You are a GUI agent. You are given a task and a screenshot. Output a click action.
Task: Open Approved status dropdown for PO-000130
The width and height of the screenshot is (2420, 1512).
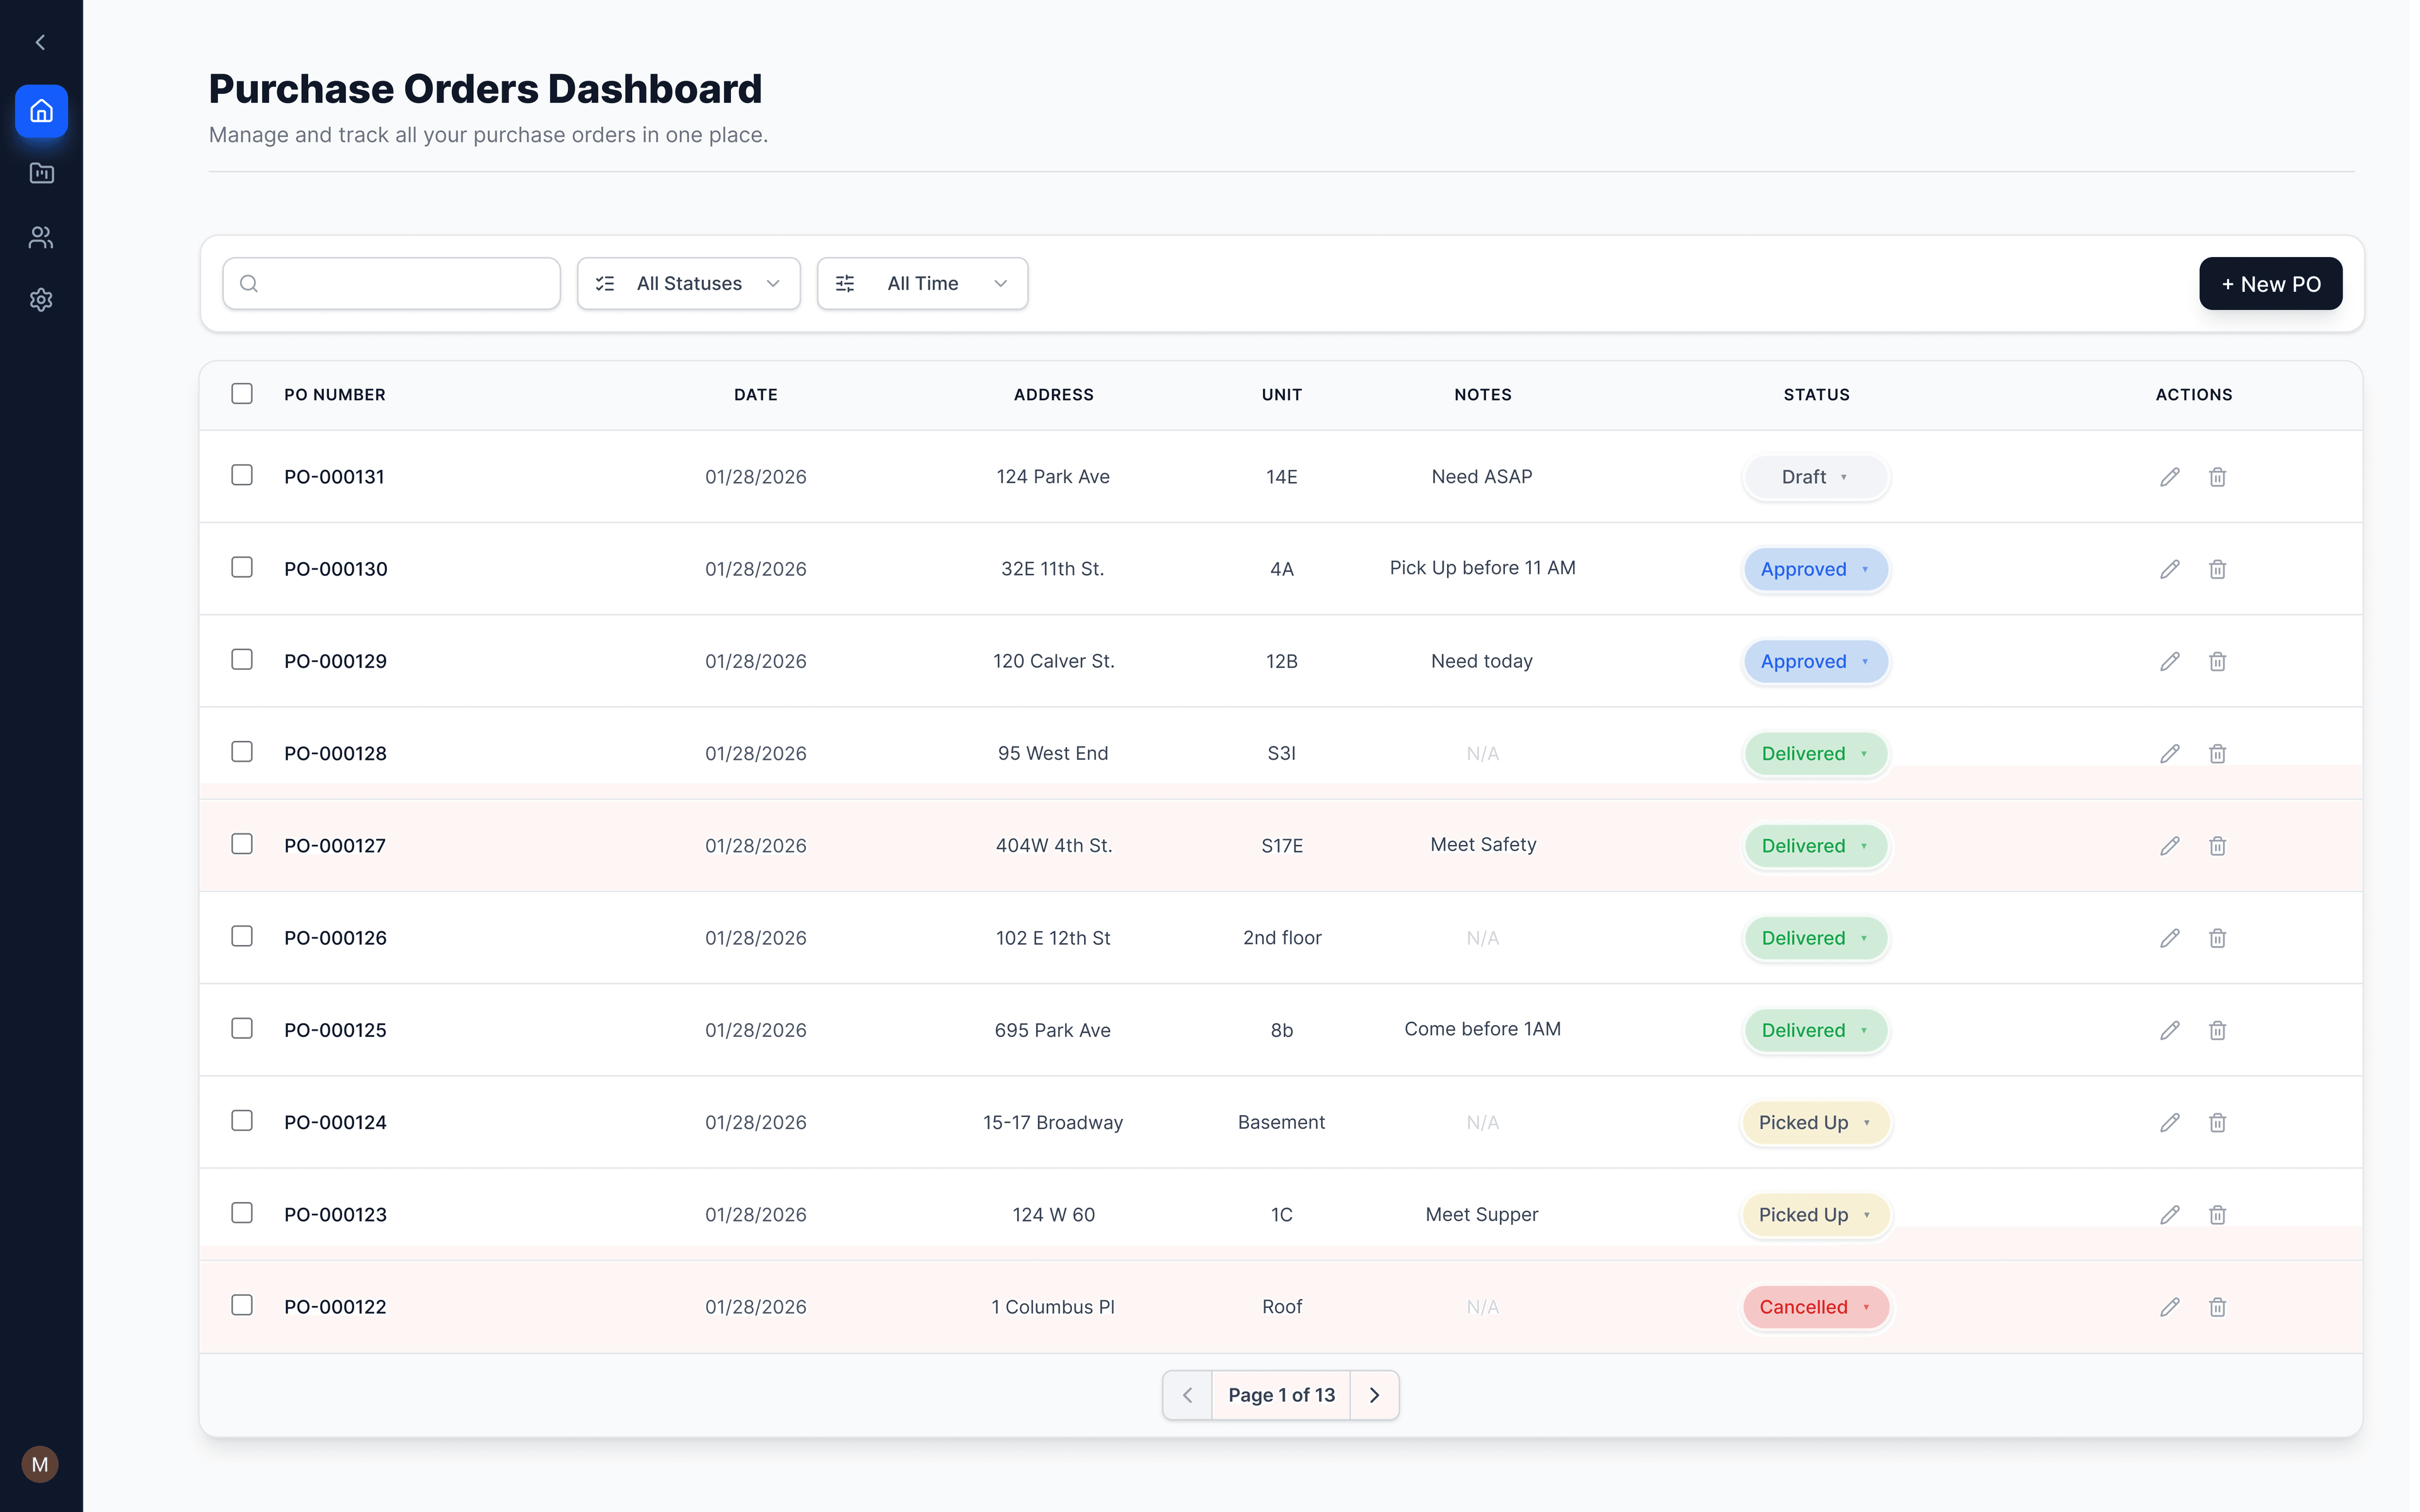[x=1815, y=569]
